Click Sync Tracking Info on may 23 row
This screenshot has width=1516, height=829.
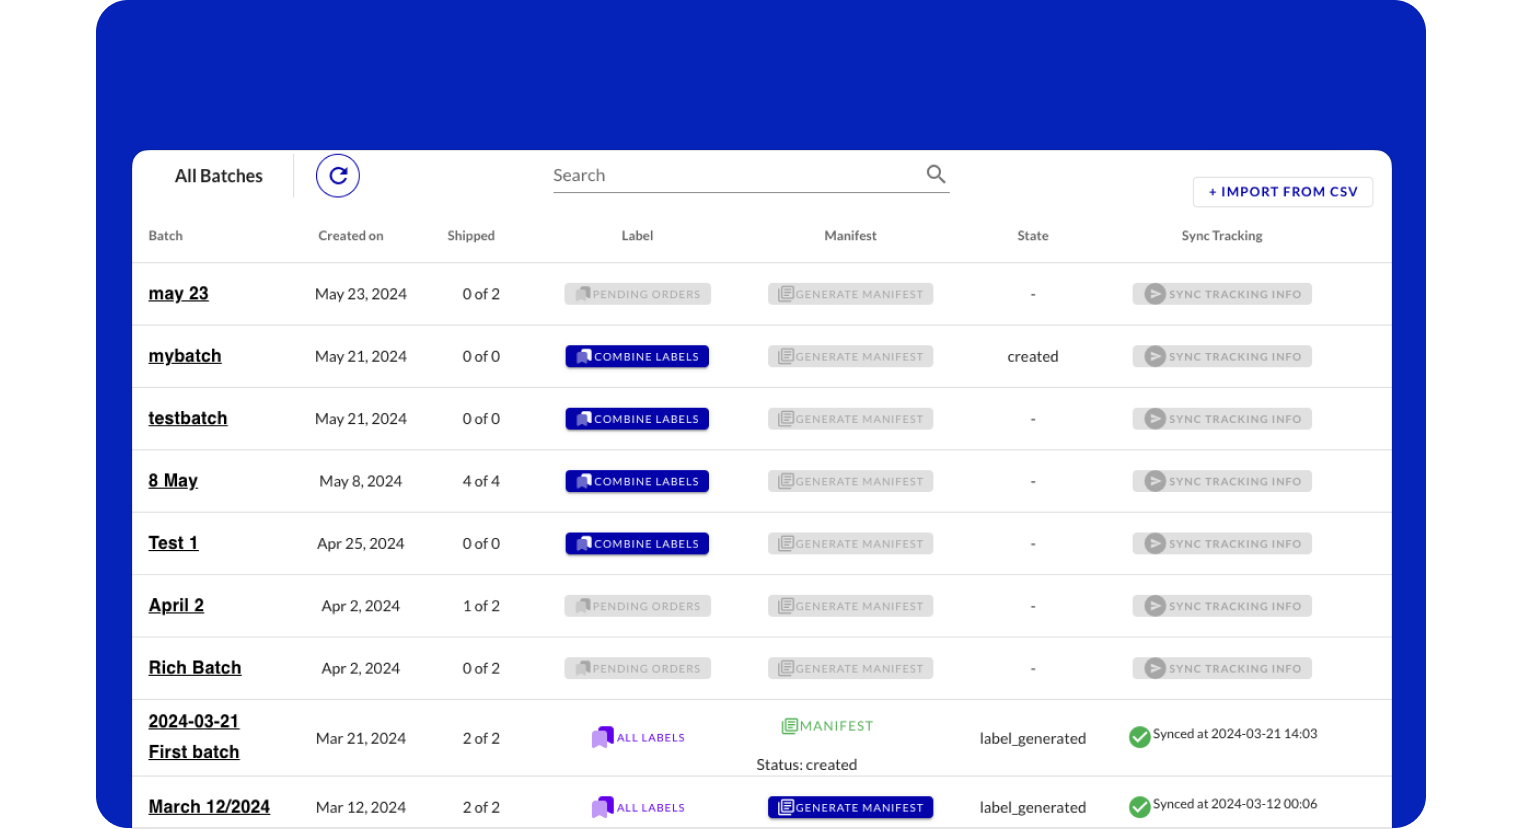[x=1222, y=294]
